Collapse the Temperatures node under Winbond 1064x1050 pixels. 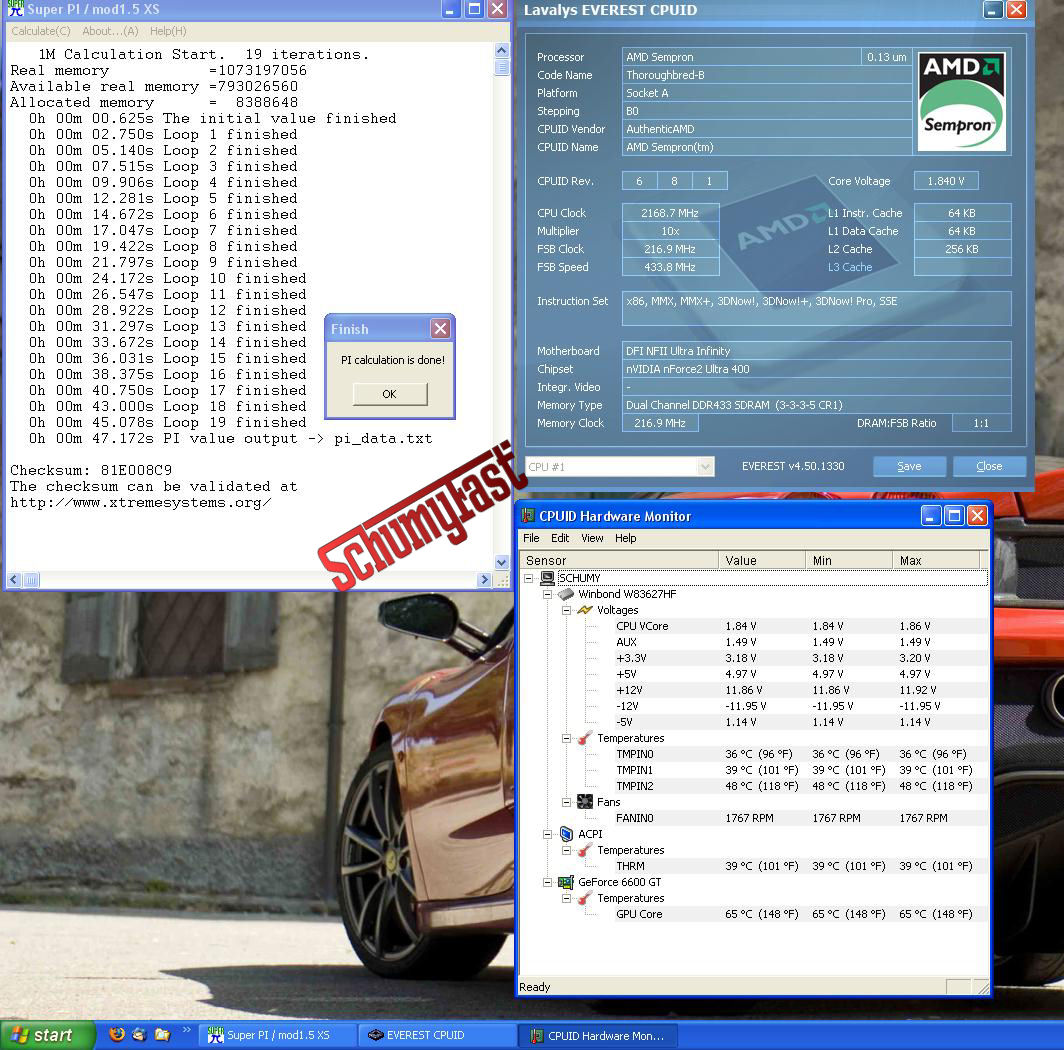pos(566,738)
